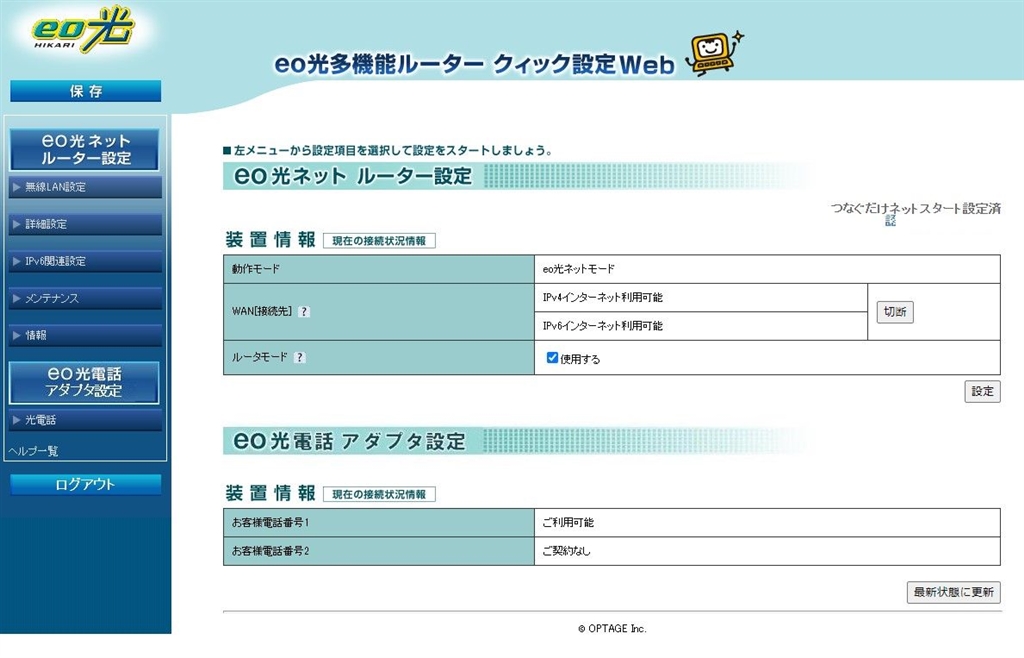This screenshot has width=1024, height=658.
Task: Click help icon next to WAN[接続先]
Action: pyautogui.click(x=304, y=312)
